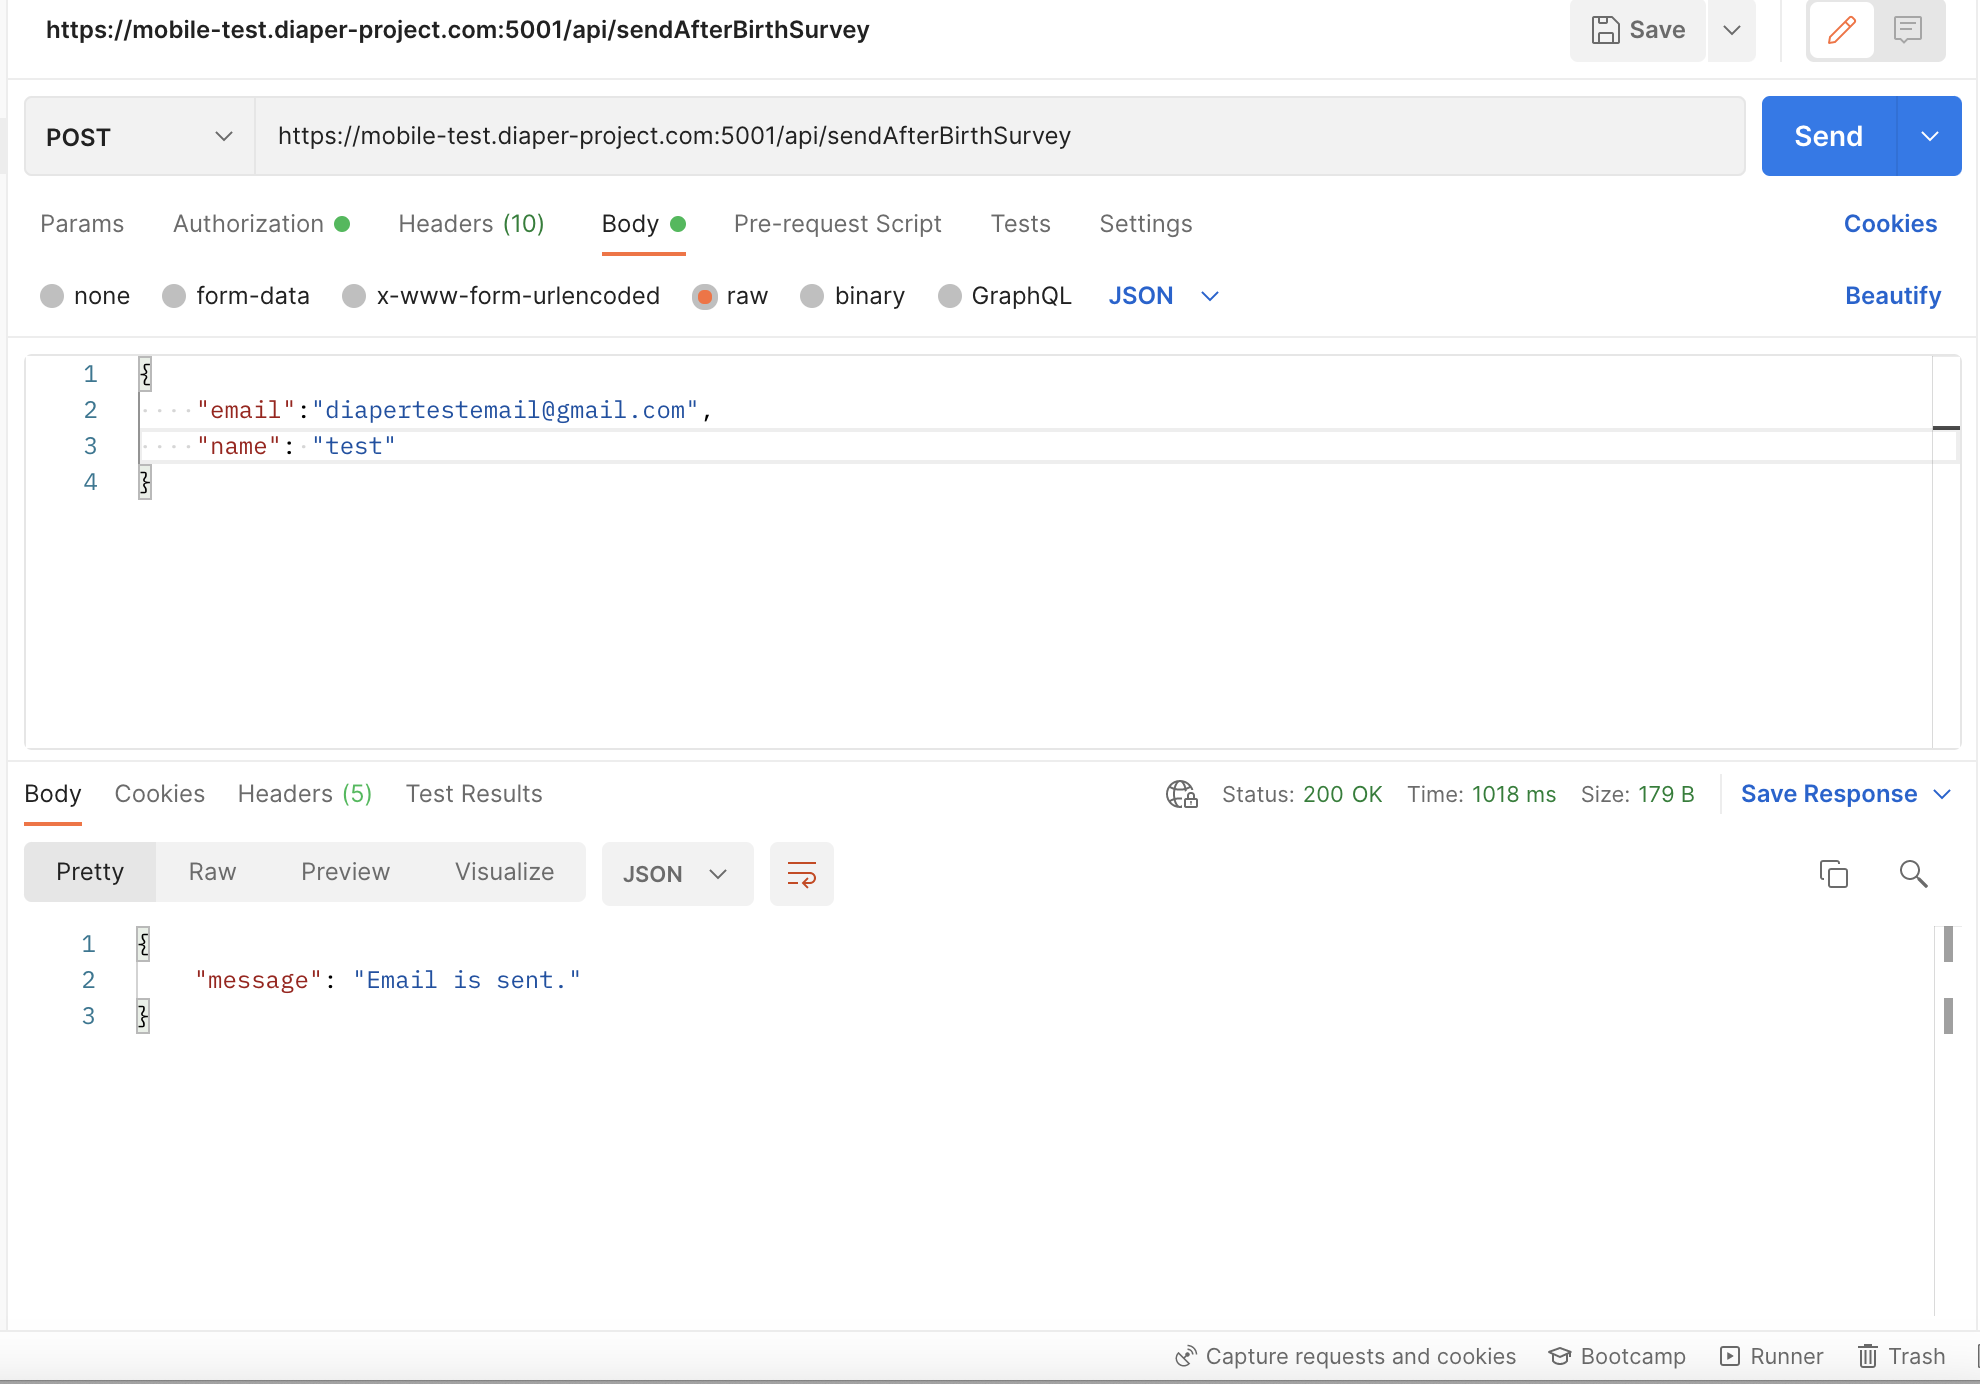Open Capture requests and cookies

tap(1345, 1356)
